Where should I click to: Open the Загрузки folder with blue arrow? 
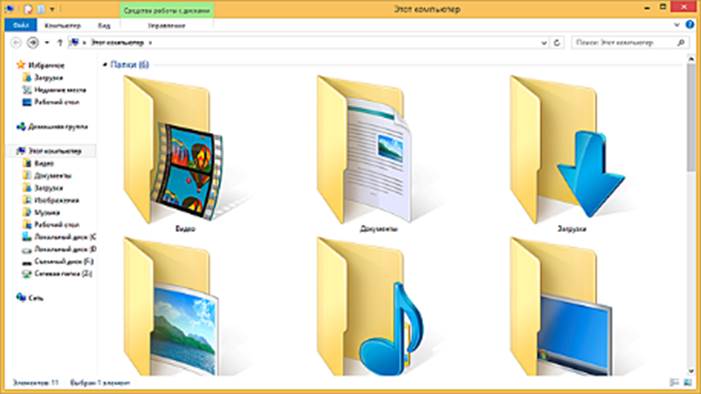pyautogui.click(x=567, y=149)
